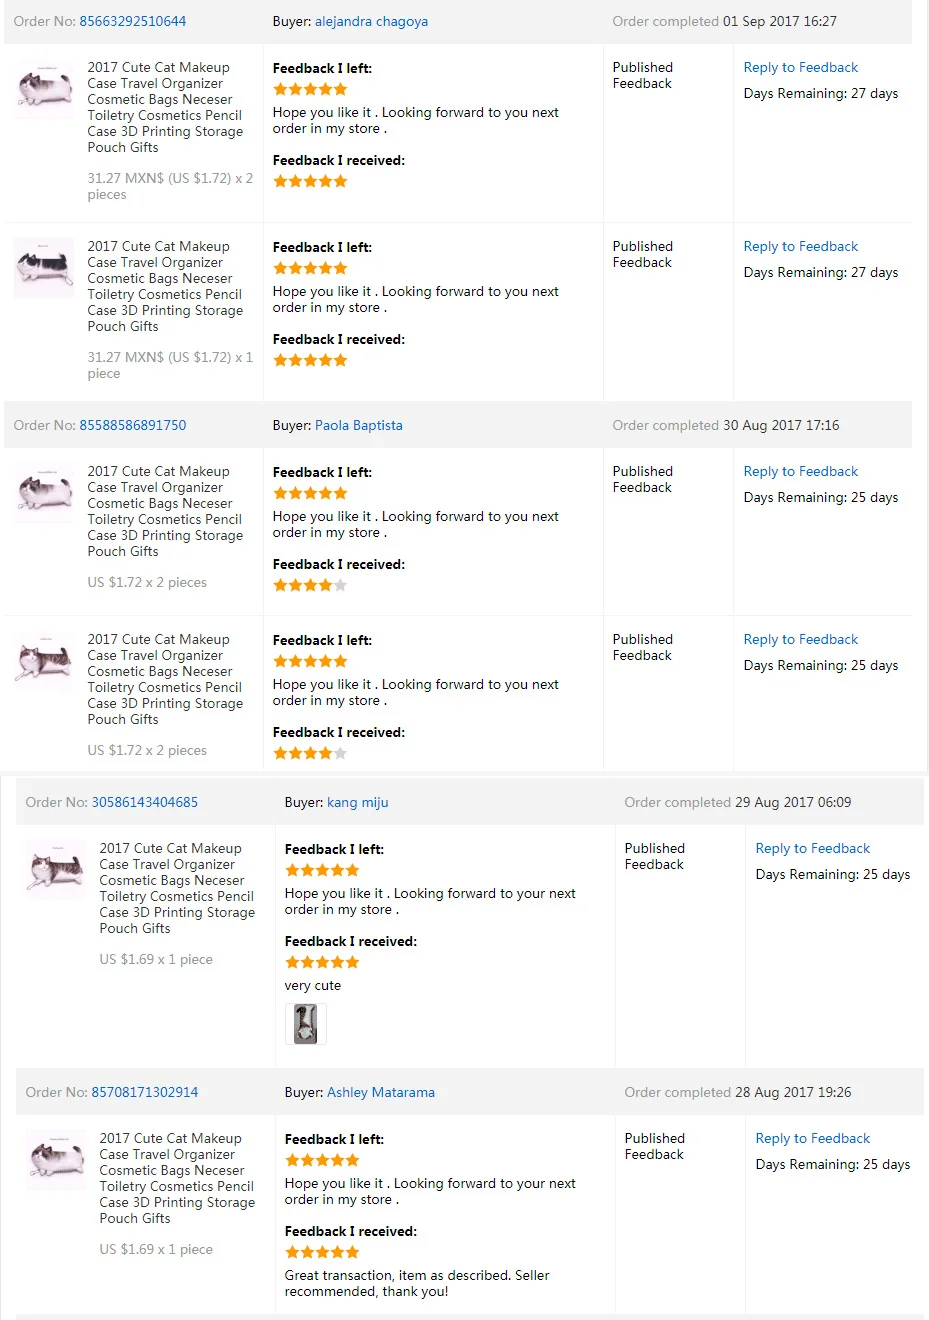Click product image of alejandra's 2-pieces item
Screen dimensions: 929x1320
click(44, 88)
